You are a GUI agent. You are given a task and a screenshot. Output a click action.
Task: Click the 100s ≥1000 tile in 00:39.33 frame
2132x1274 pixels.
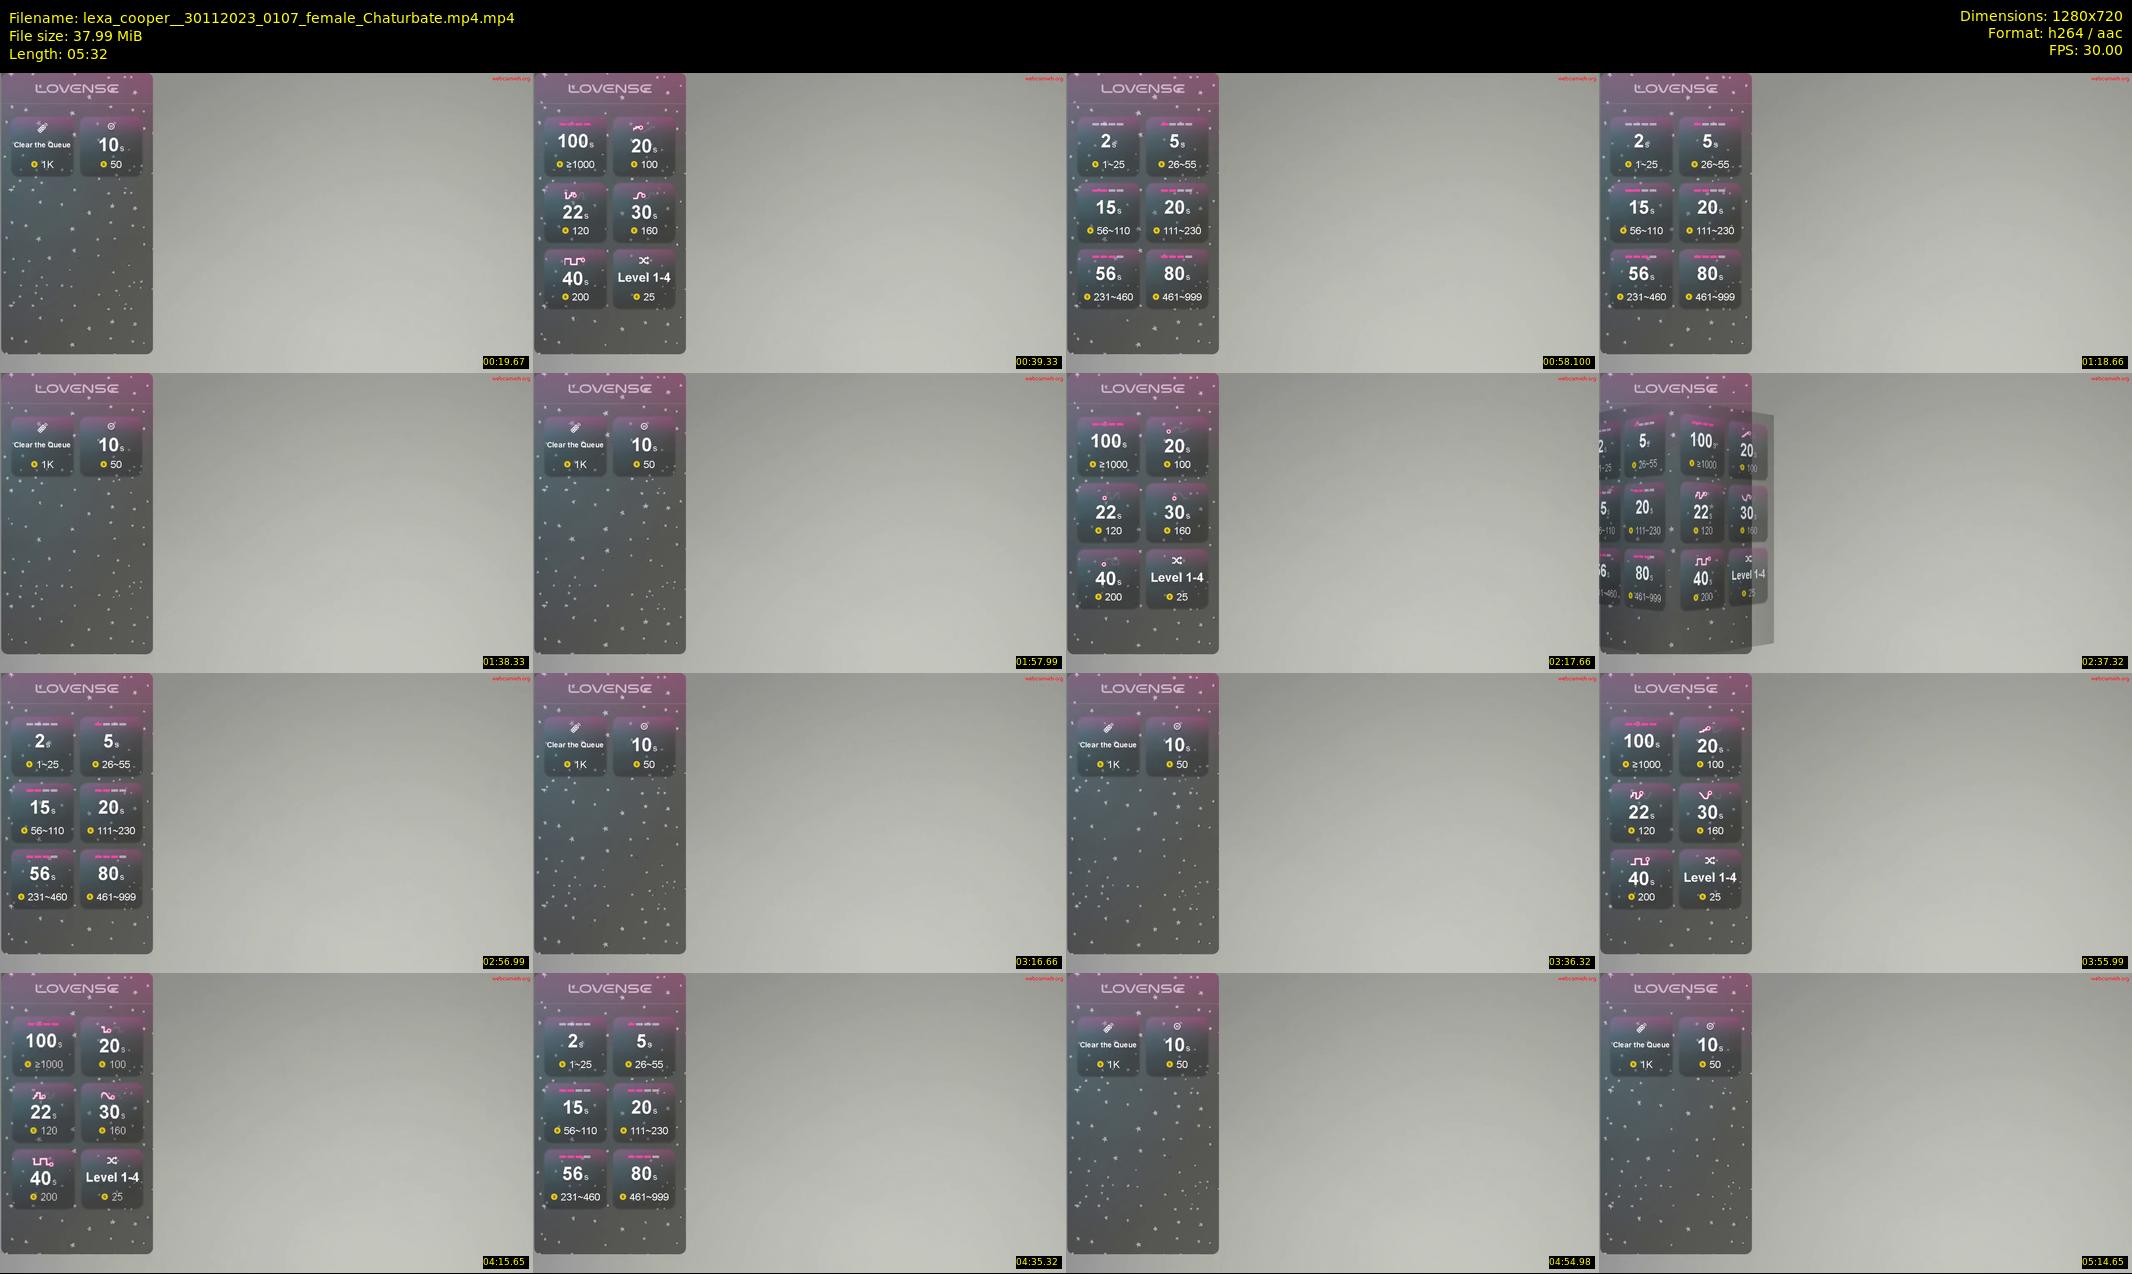coord(575,146)
